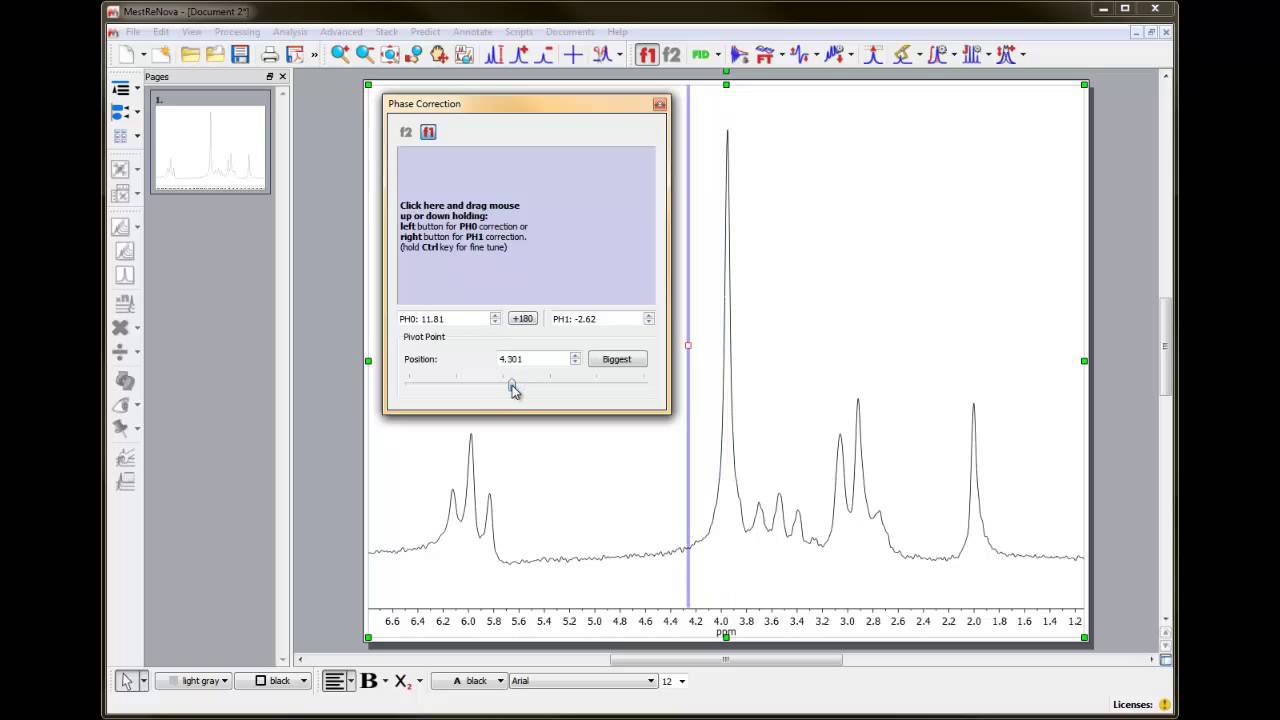Image resolution: width=1280 pixels, height=720 pixels.
Task: Click the Save (floppy disk) icon
Action: [240, 54]
